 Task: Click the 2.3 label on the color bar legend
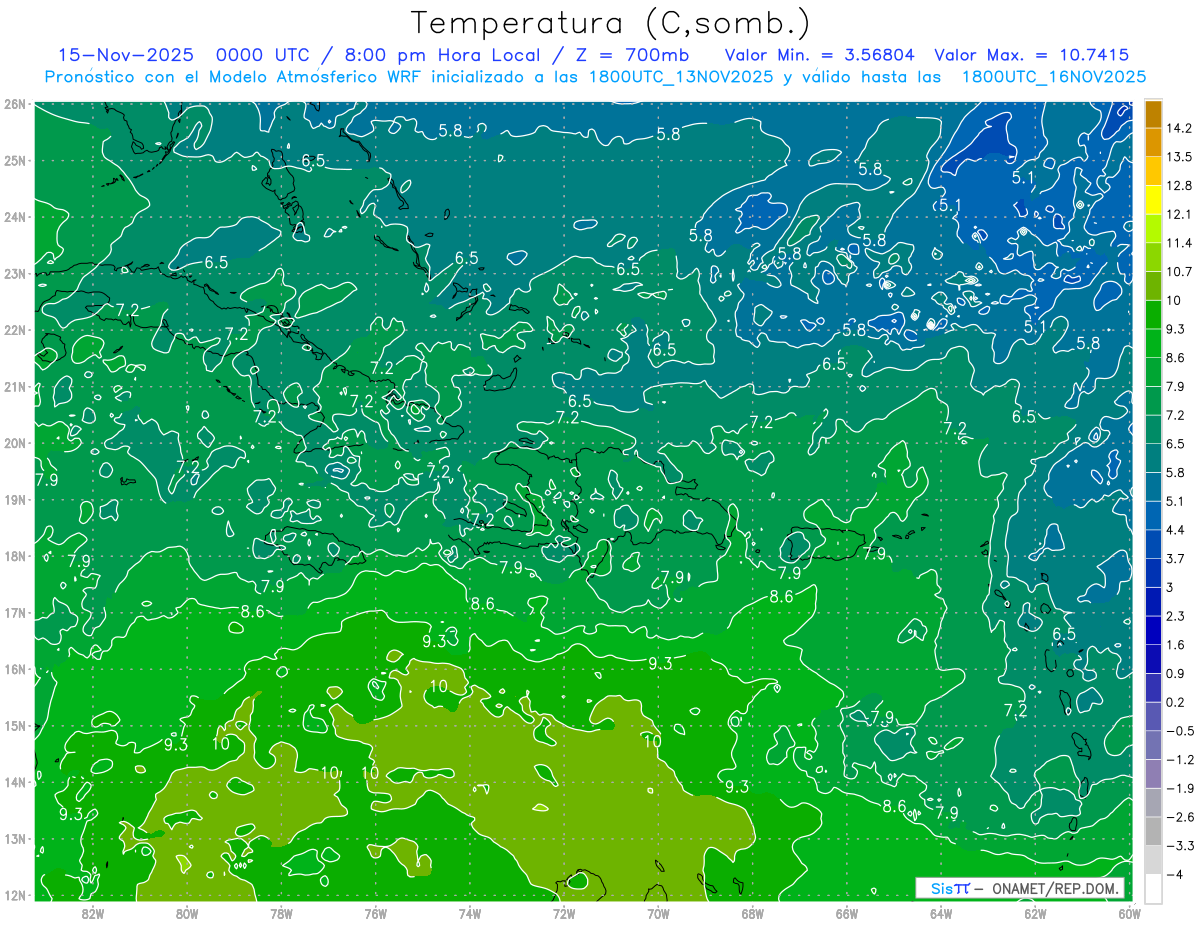(1175, 616)
